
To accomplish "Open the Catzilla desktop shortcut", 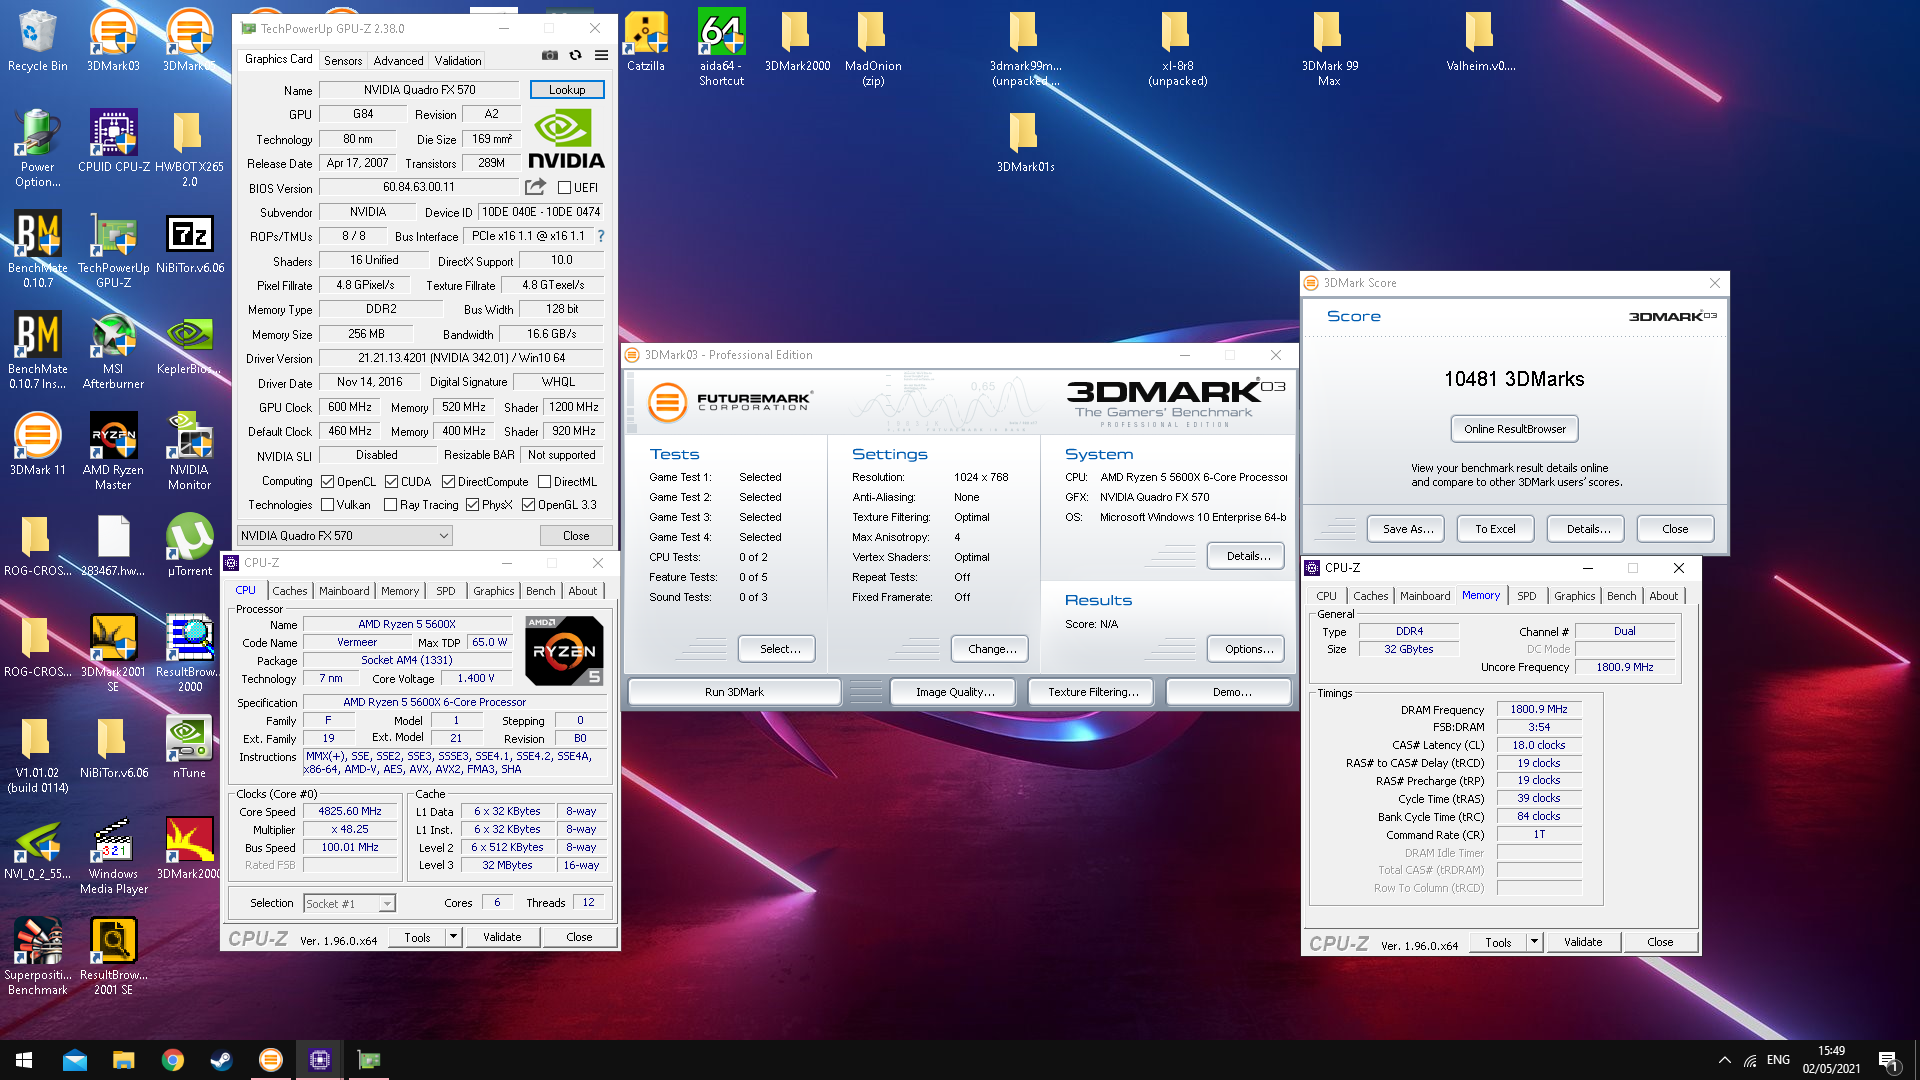I will [646, 40].
